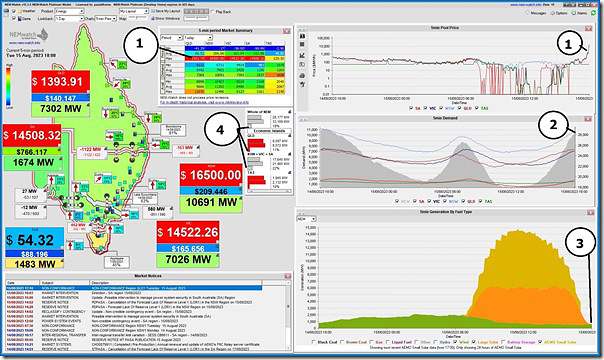Select the highlighted NON-CONFORMANCE market notice row
Screen dimensions: 604x360
pyautogui.click(x=134, y=288)
